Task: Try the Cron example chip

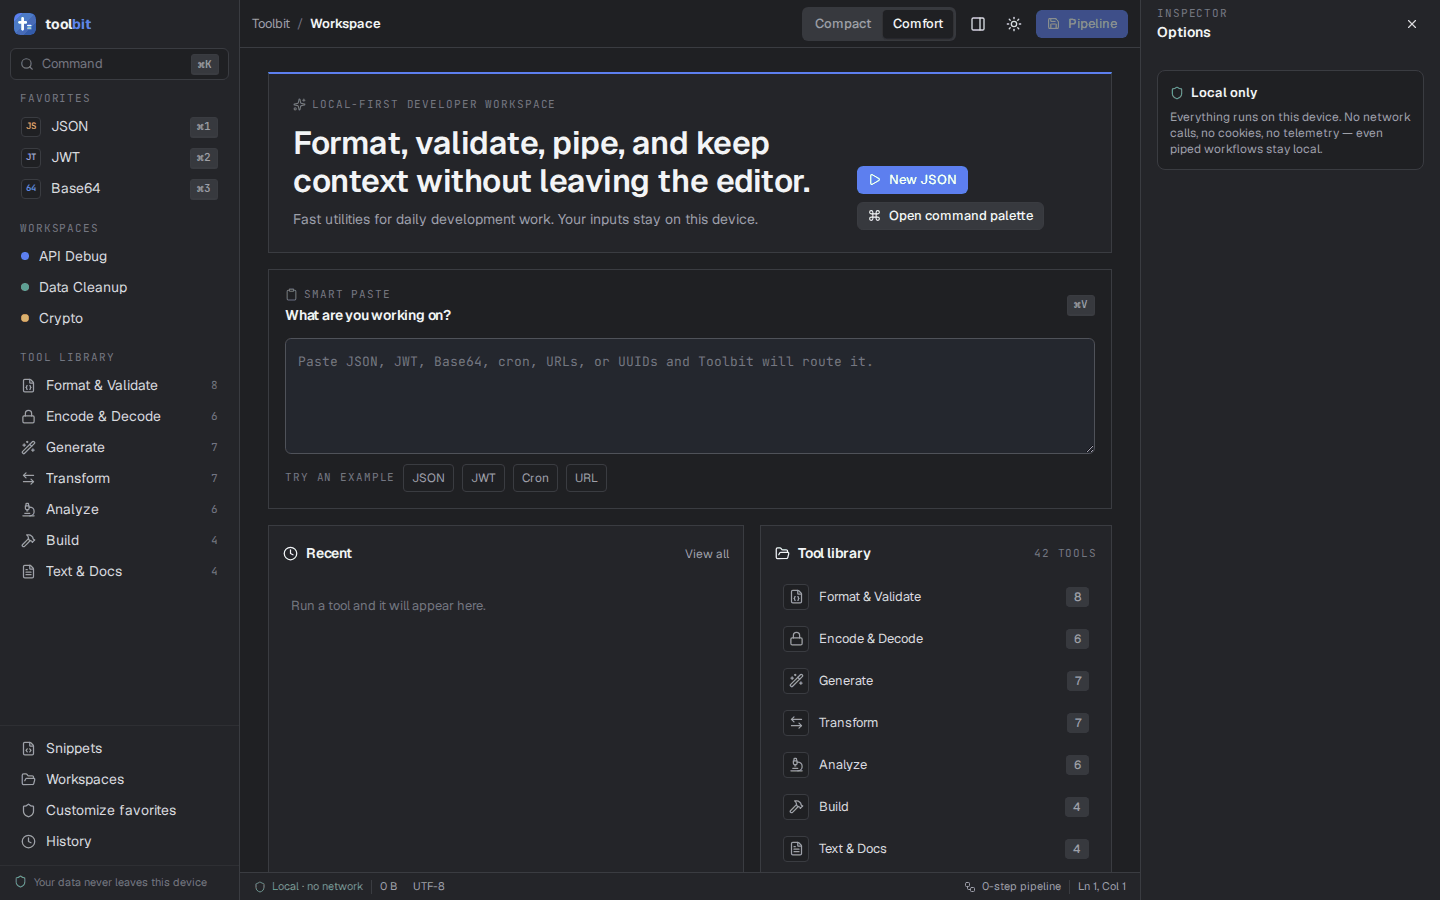Action: pyautogui.click(x=535, y=478)
